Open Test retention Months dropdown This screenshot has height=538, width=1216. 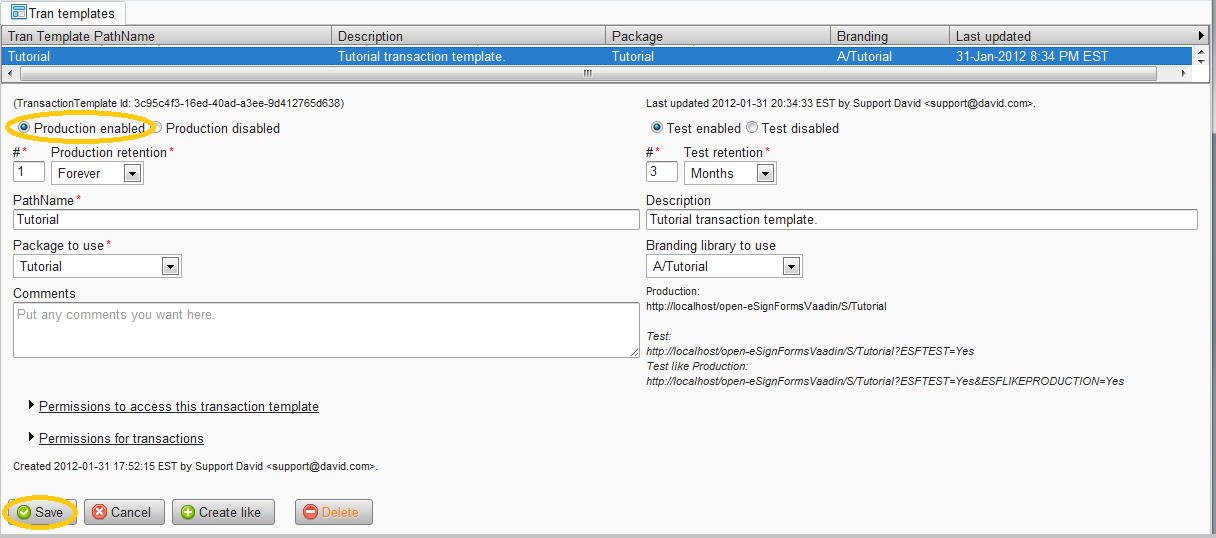tap(765, 173)
